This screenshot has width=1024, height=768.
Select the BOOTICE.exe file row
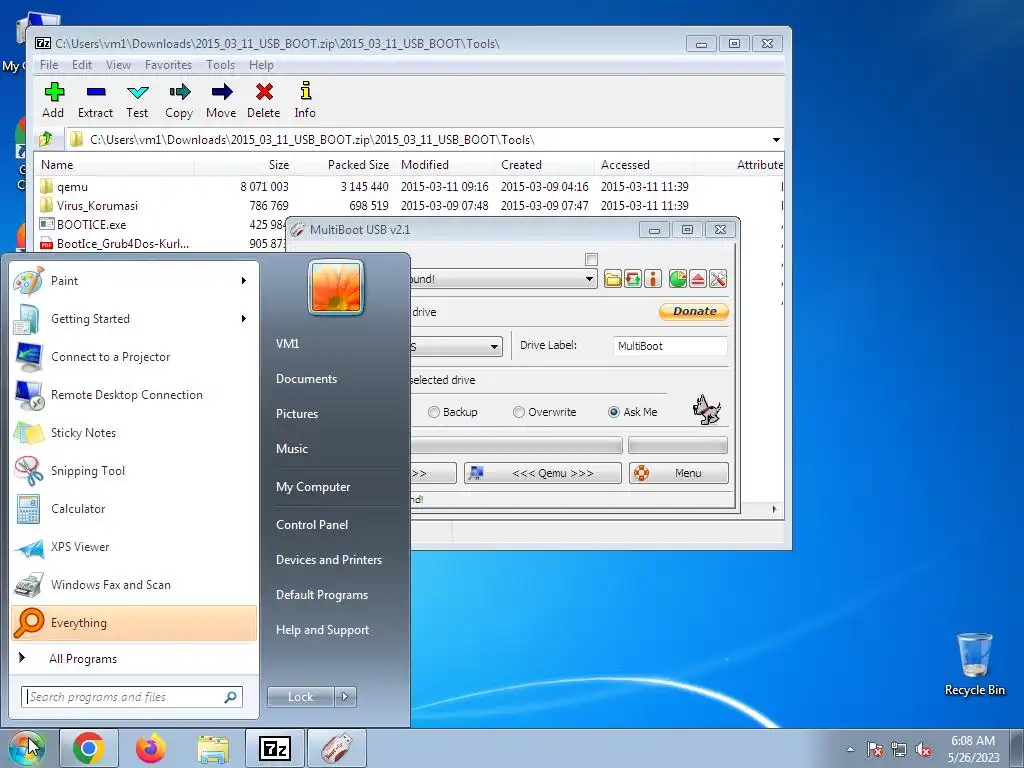pos(161,225)
